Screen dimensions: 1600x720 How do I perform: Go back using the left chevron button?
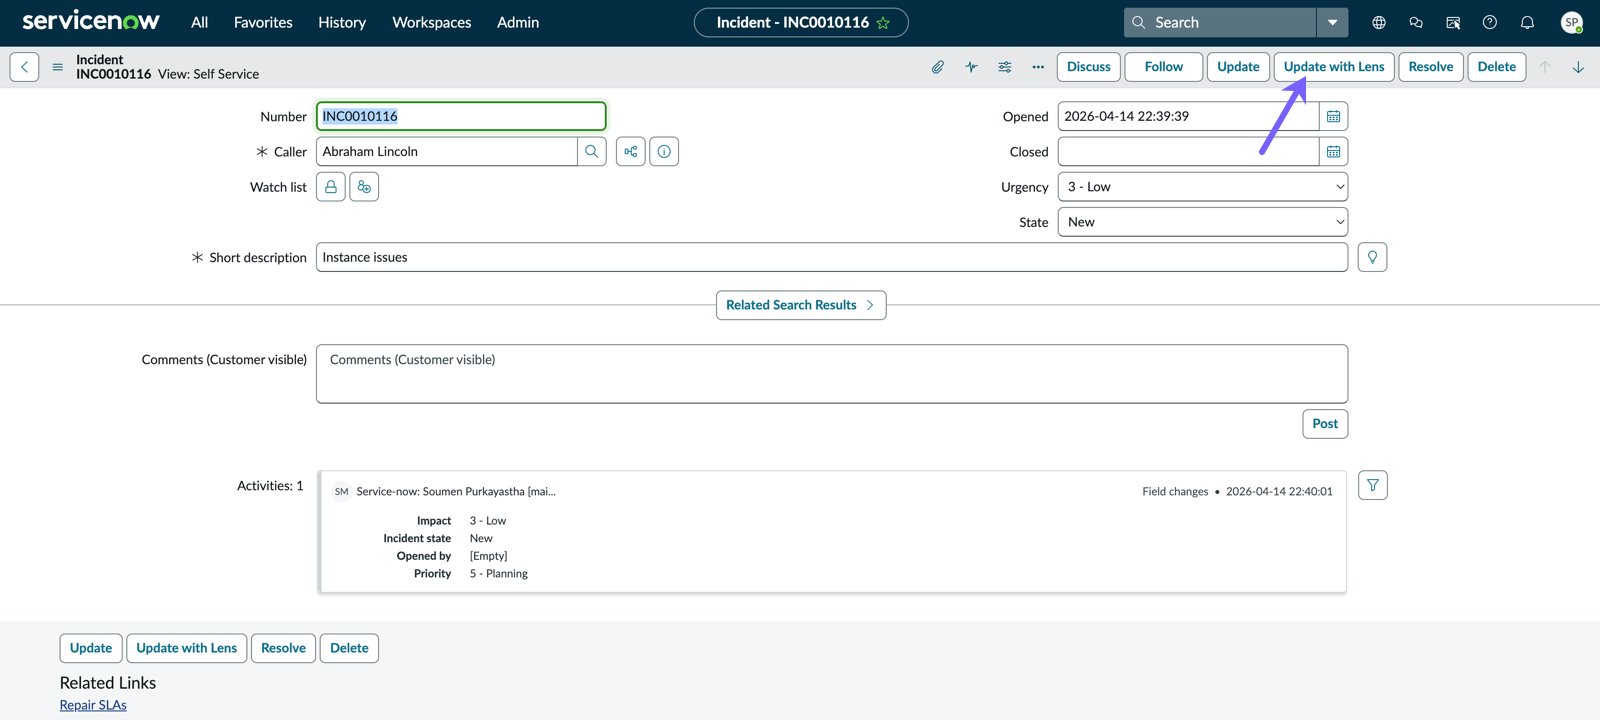click(25, 67)
